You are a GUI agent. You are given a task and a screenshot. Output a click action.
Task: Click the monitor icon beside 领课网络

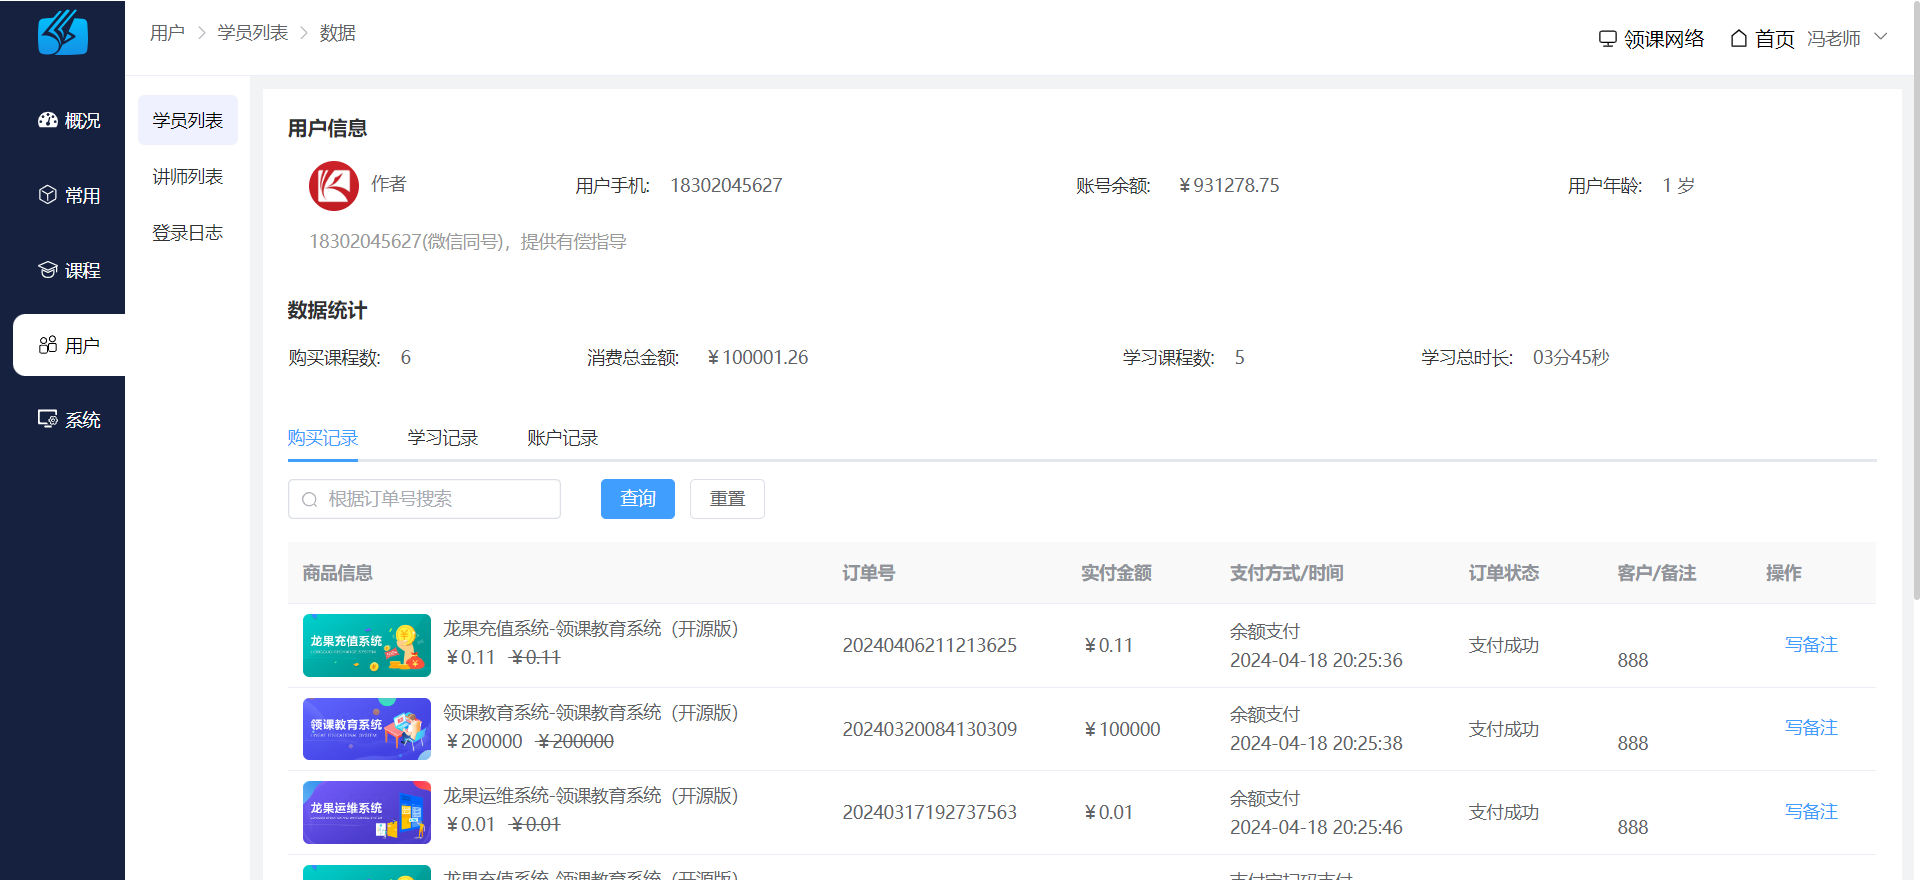click(1607, 39)
